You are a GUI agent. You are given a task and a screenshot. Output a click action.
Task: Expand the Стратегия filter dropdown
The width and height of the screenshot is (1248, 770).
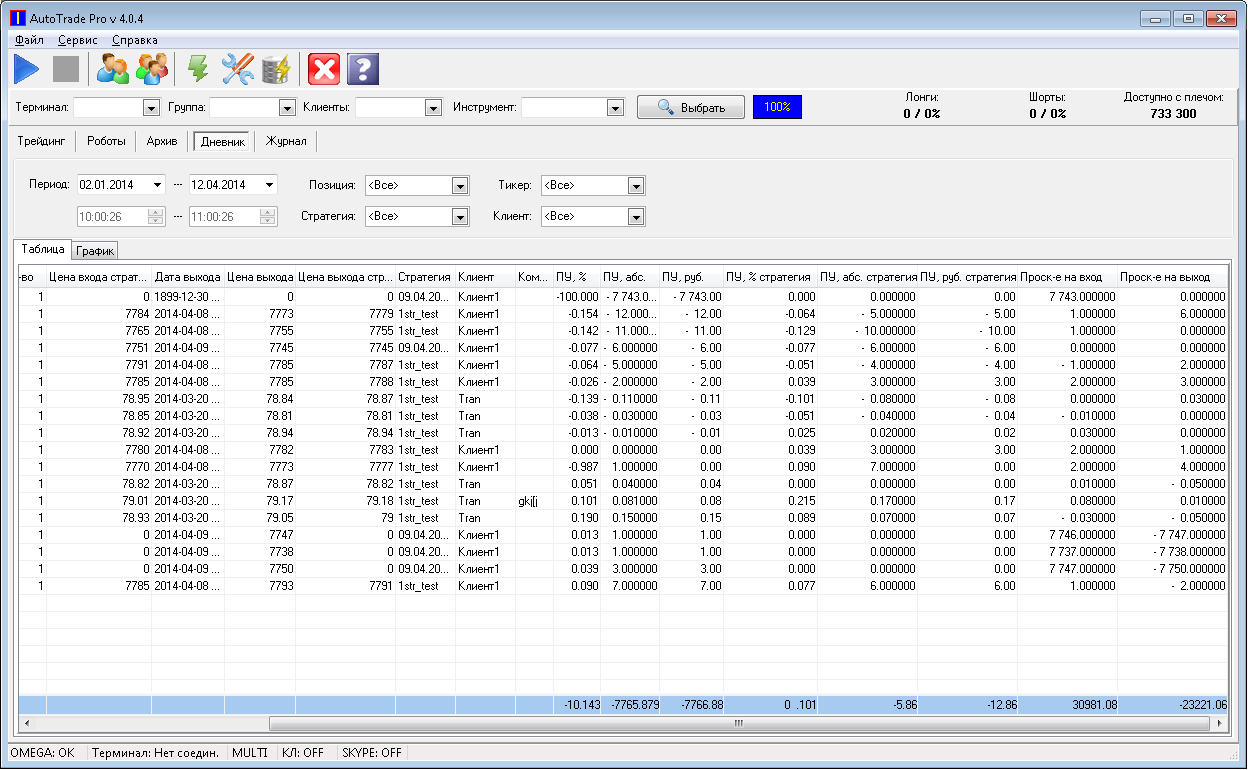click(460, 216)
